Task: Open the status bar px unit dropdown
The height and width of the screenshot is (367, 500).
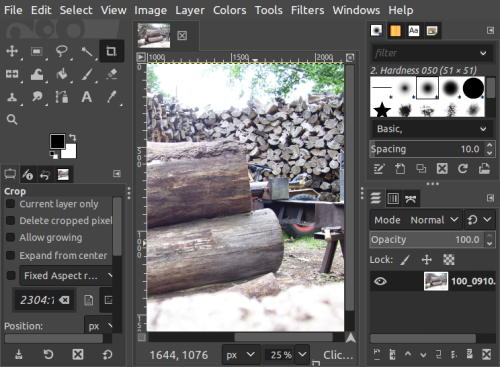Action: [240, 355]
